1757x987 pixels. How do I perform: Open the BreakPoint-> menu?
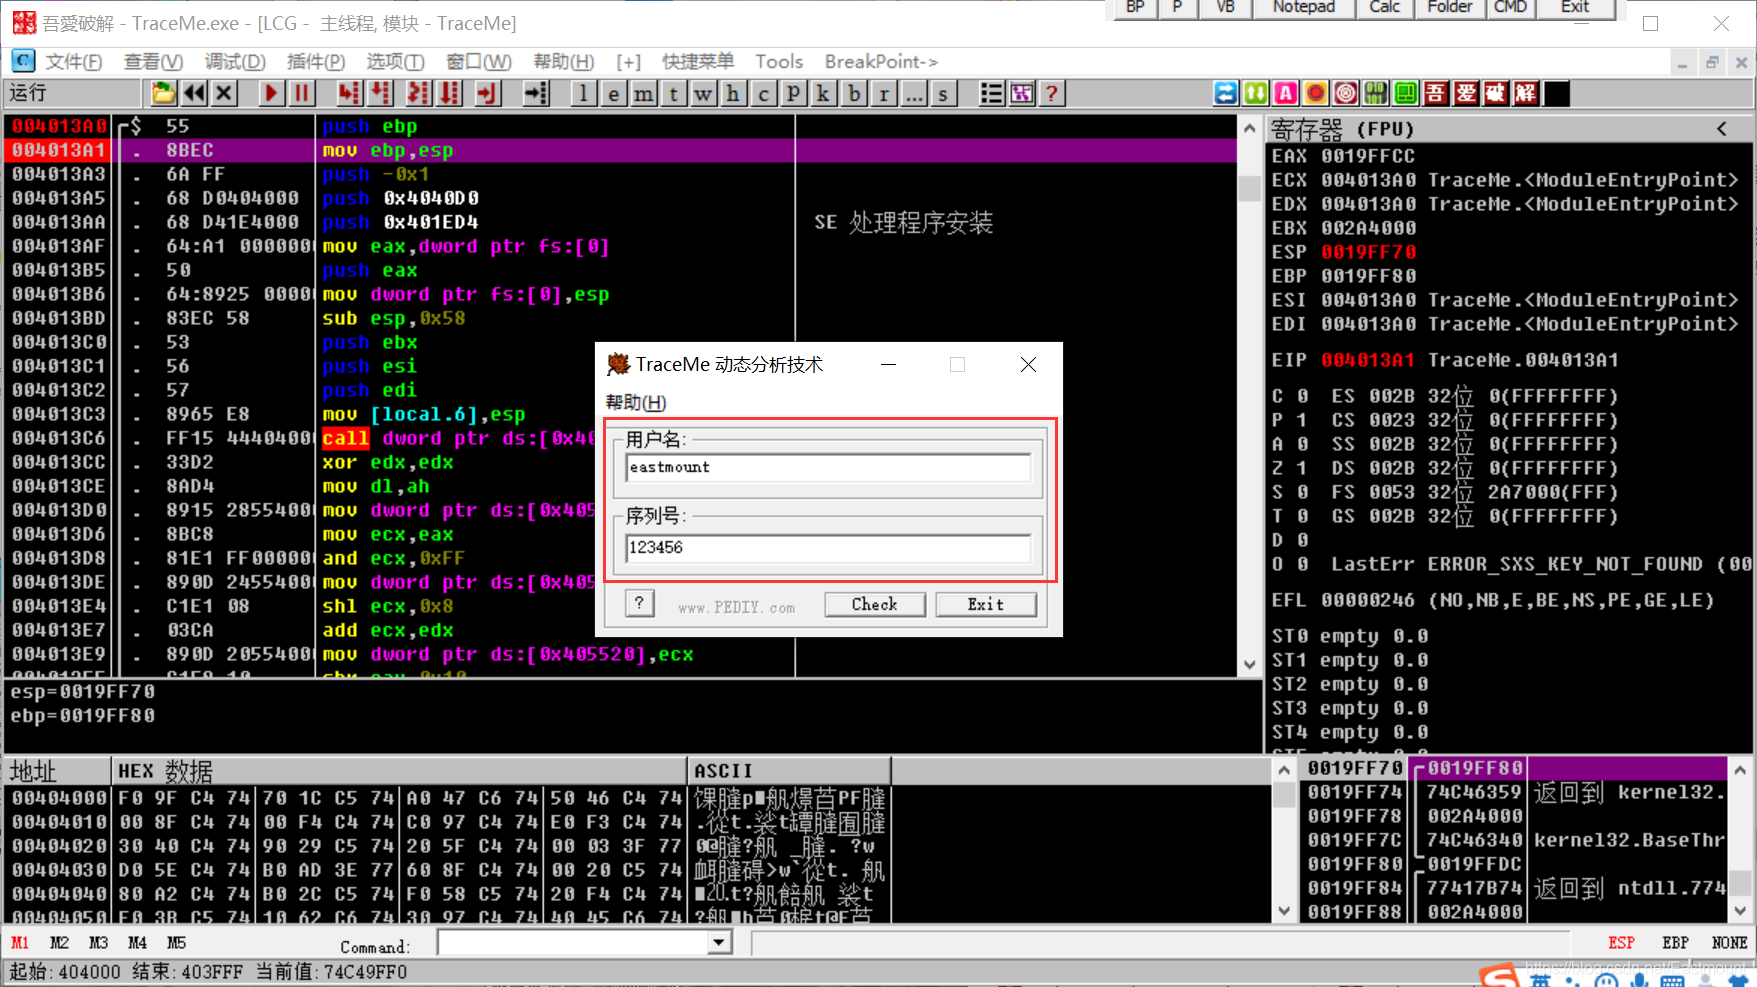[881, 62]
